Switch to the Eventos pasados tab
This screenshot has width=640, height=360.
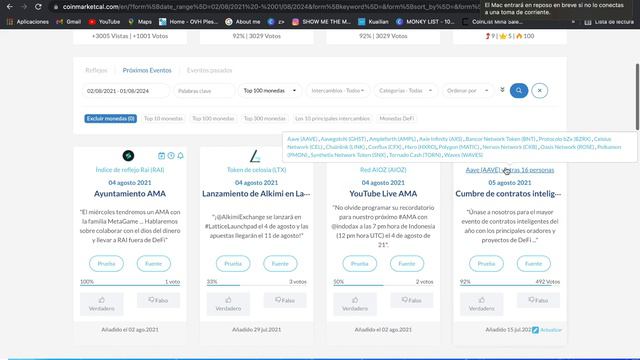(209, 70)
